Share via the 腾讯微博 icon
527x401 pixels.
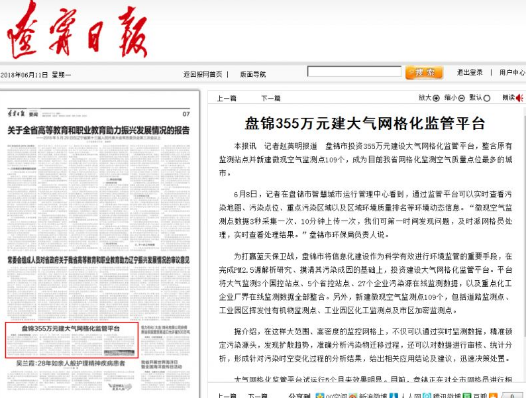pos(427,396)
